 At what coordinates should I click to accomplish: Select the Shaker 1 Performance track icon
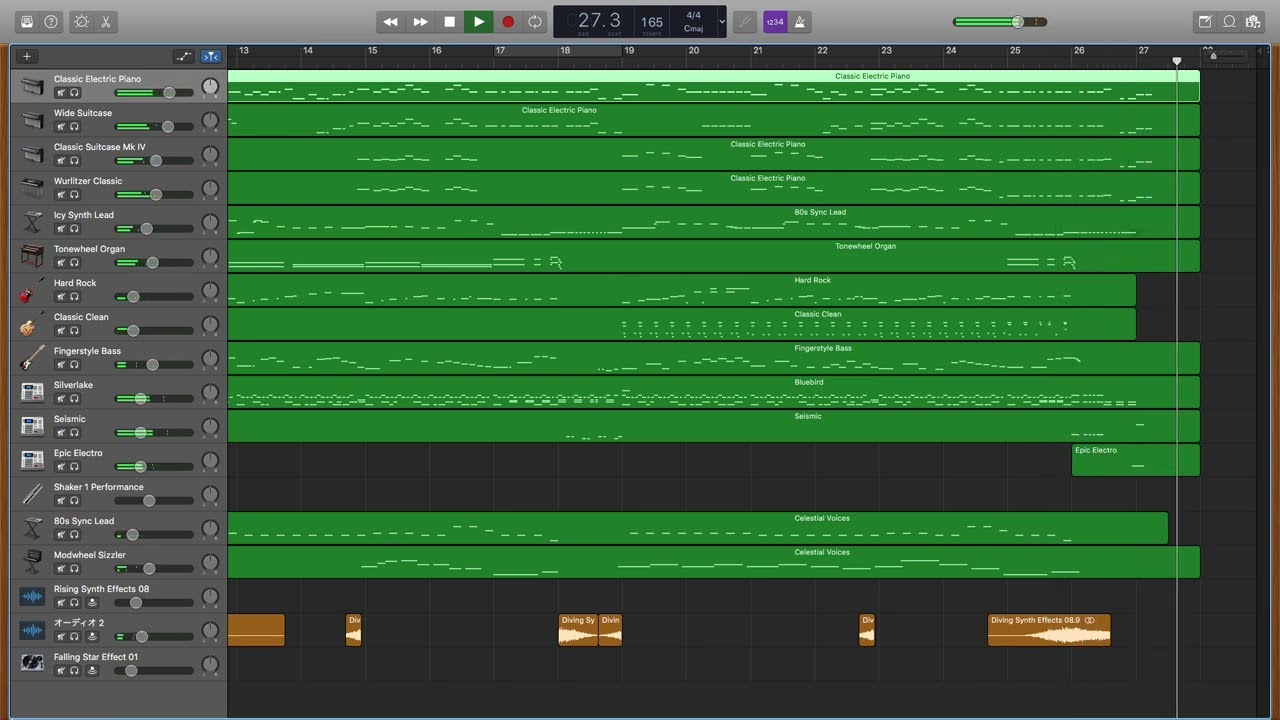pos(33,494)
